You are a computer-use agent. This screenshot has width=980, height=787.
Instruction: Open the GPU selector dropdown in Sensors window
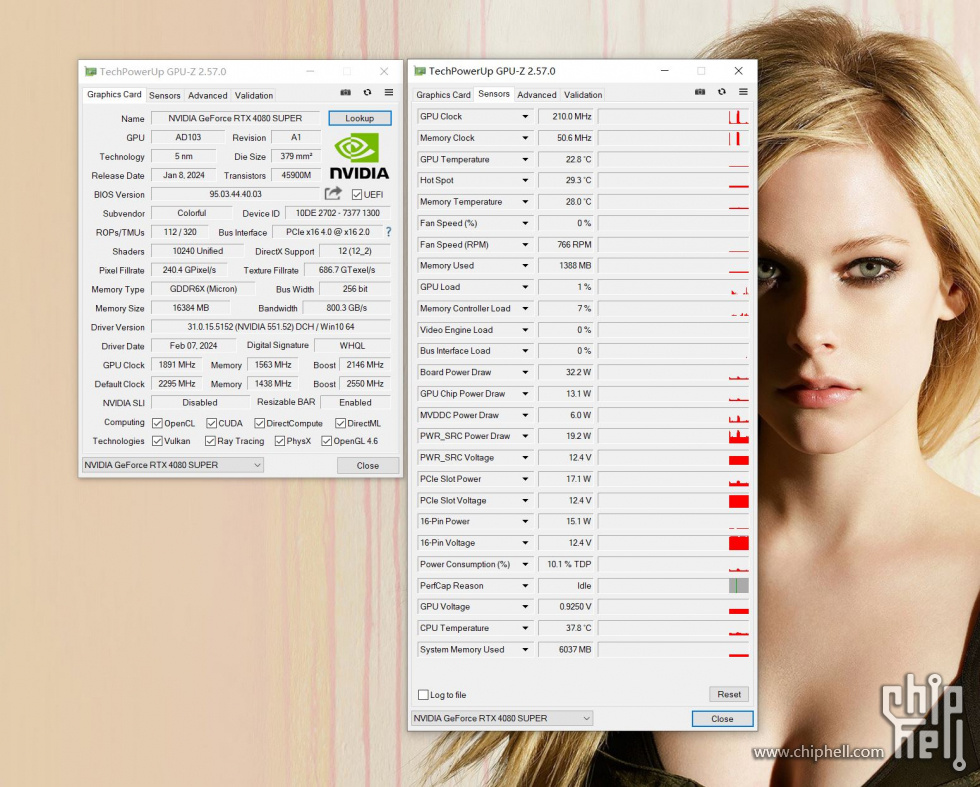501,718
